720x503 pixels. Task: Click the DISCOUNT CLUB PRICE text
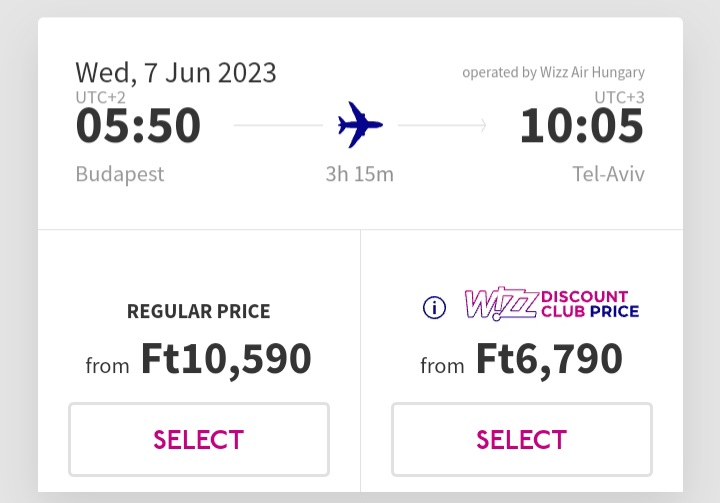pyautogui.click(x=590, y=304)
